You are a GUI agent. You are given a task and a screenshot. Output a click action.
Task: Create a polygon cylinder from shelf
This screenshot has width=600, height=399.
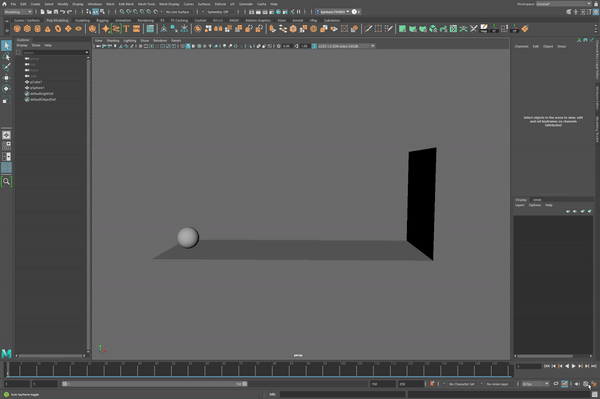point(38,29)
